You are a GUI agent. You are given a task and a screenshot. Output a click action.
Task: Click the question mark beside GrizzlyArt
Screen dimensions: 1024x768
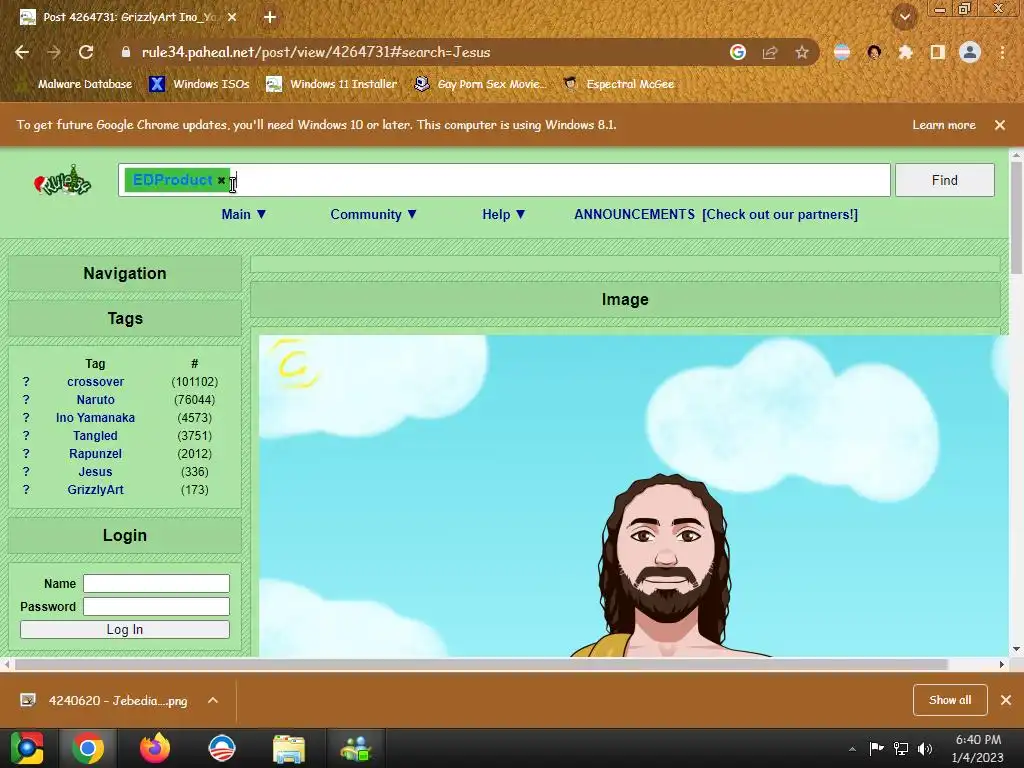click(x=26, y=489)
